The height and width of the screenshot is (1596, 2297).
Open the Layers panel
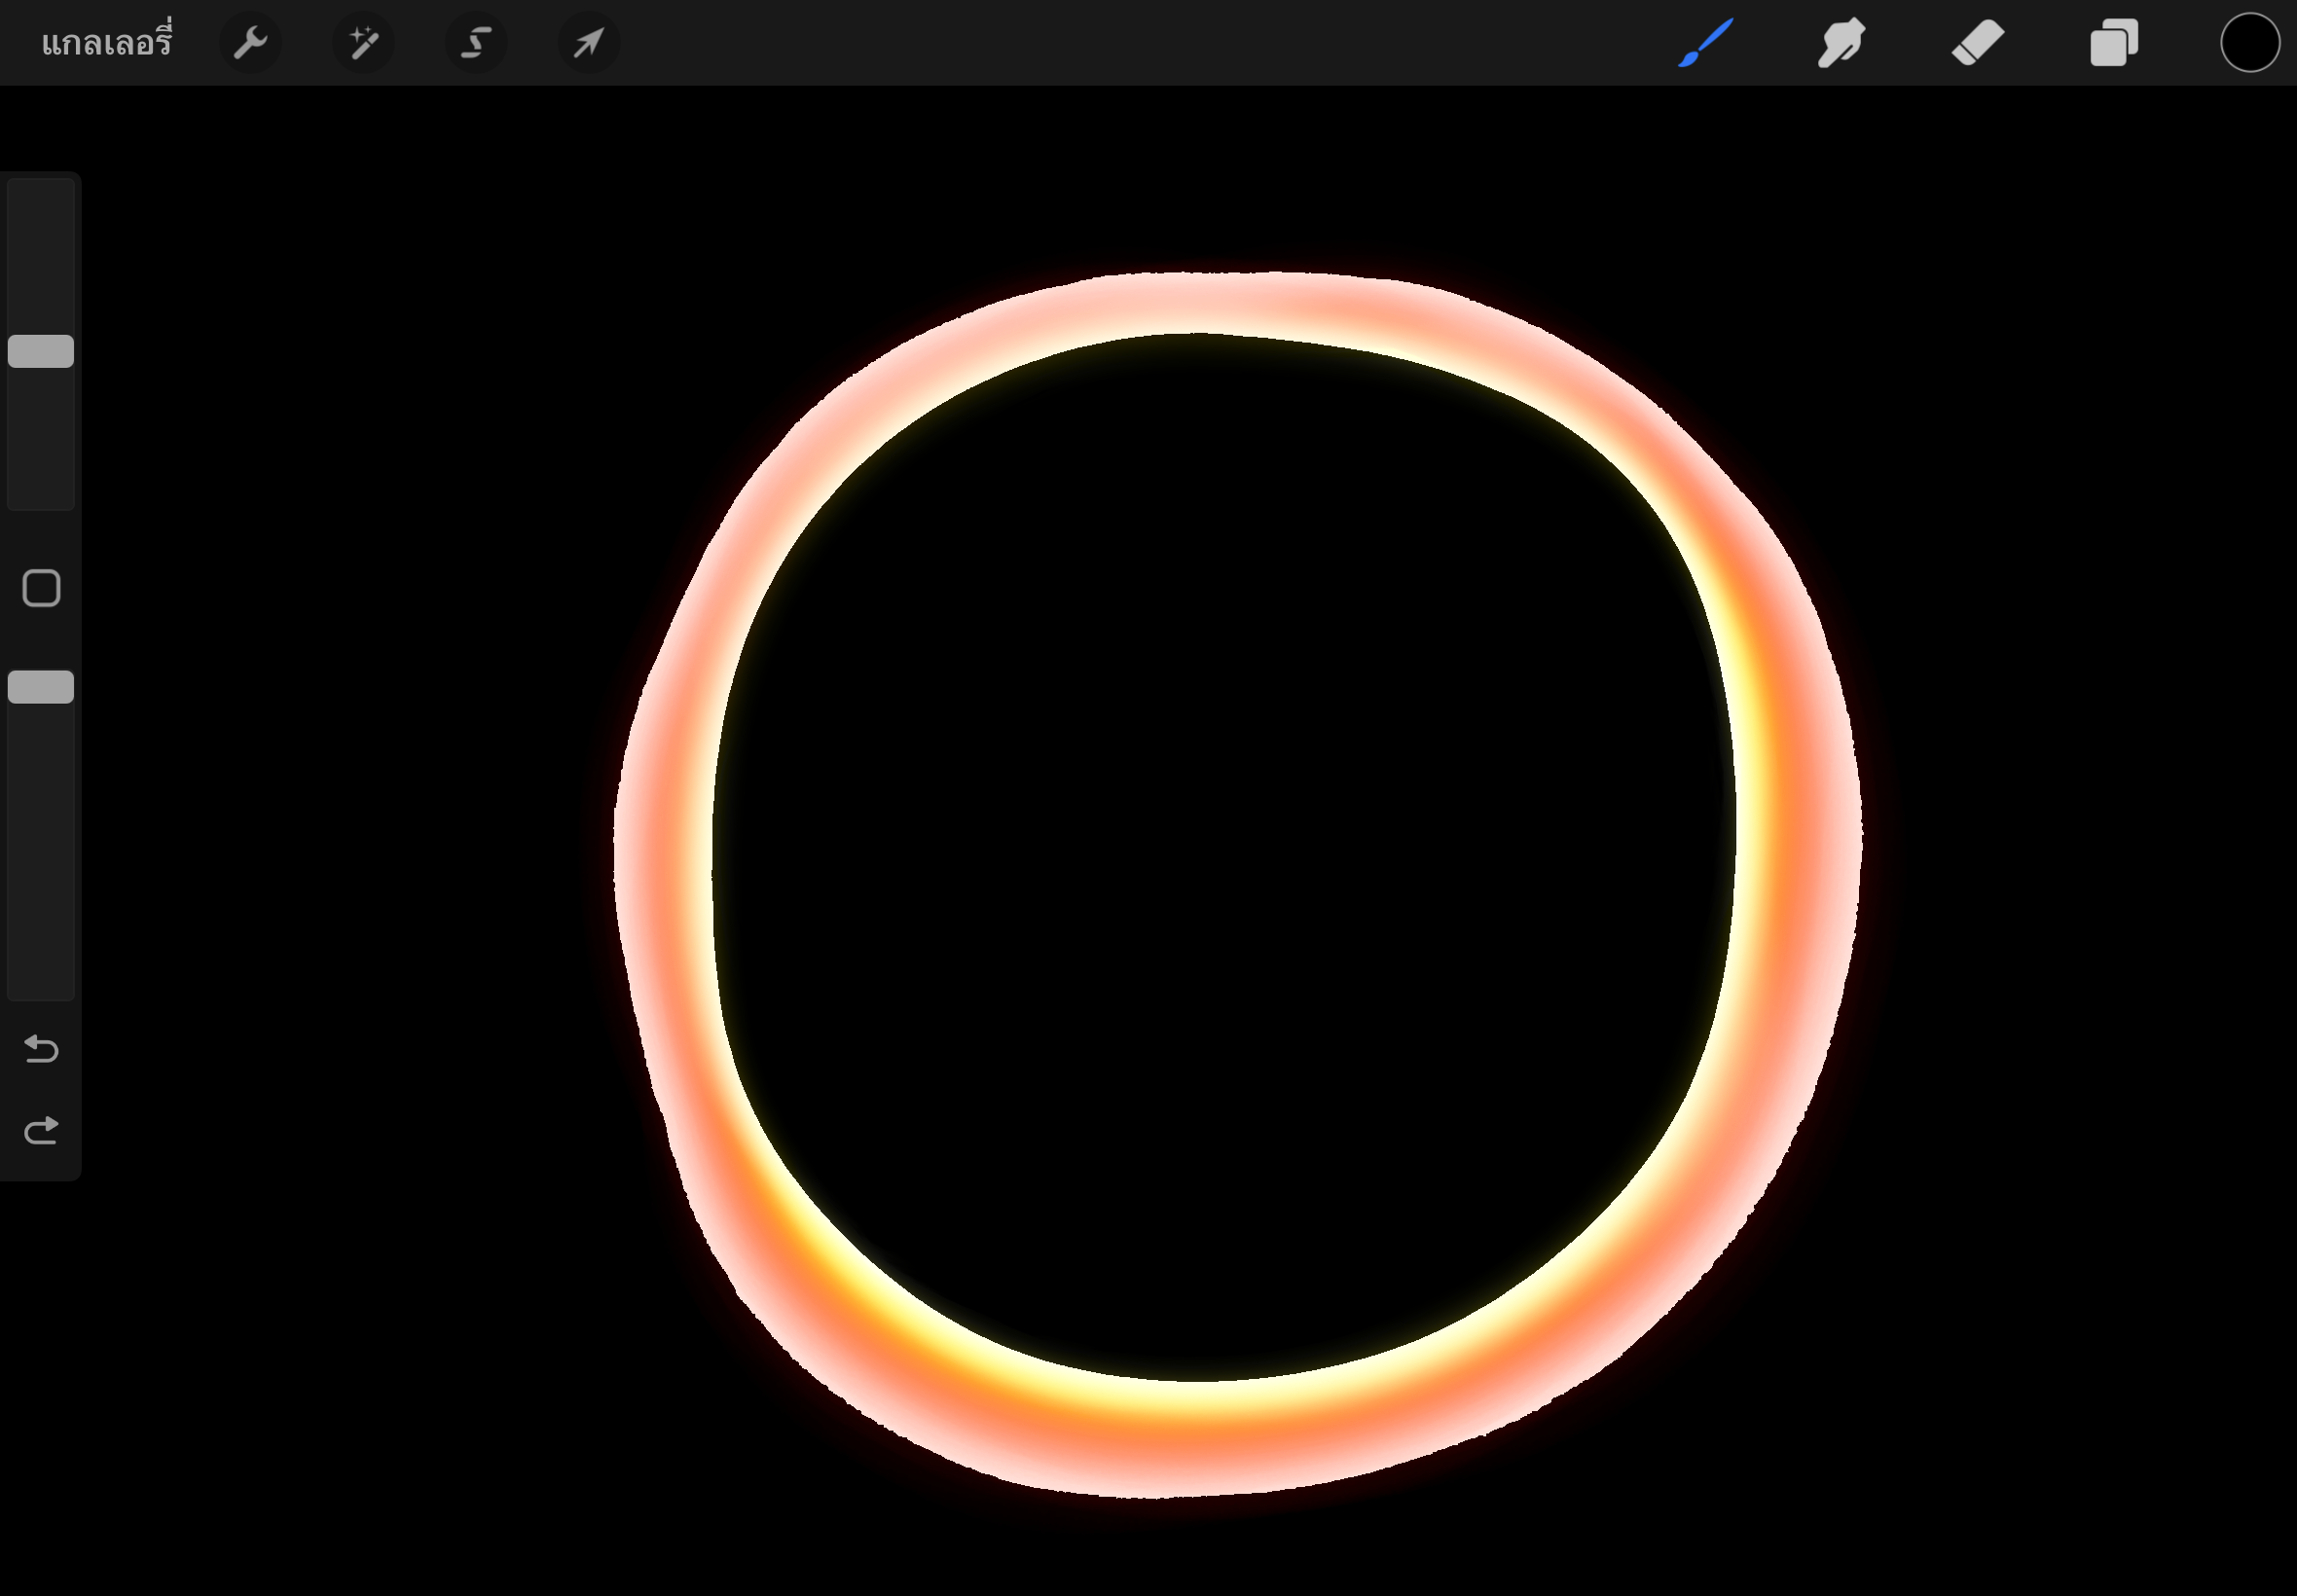(2113, 43)
